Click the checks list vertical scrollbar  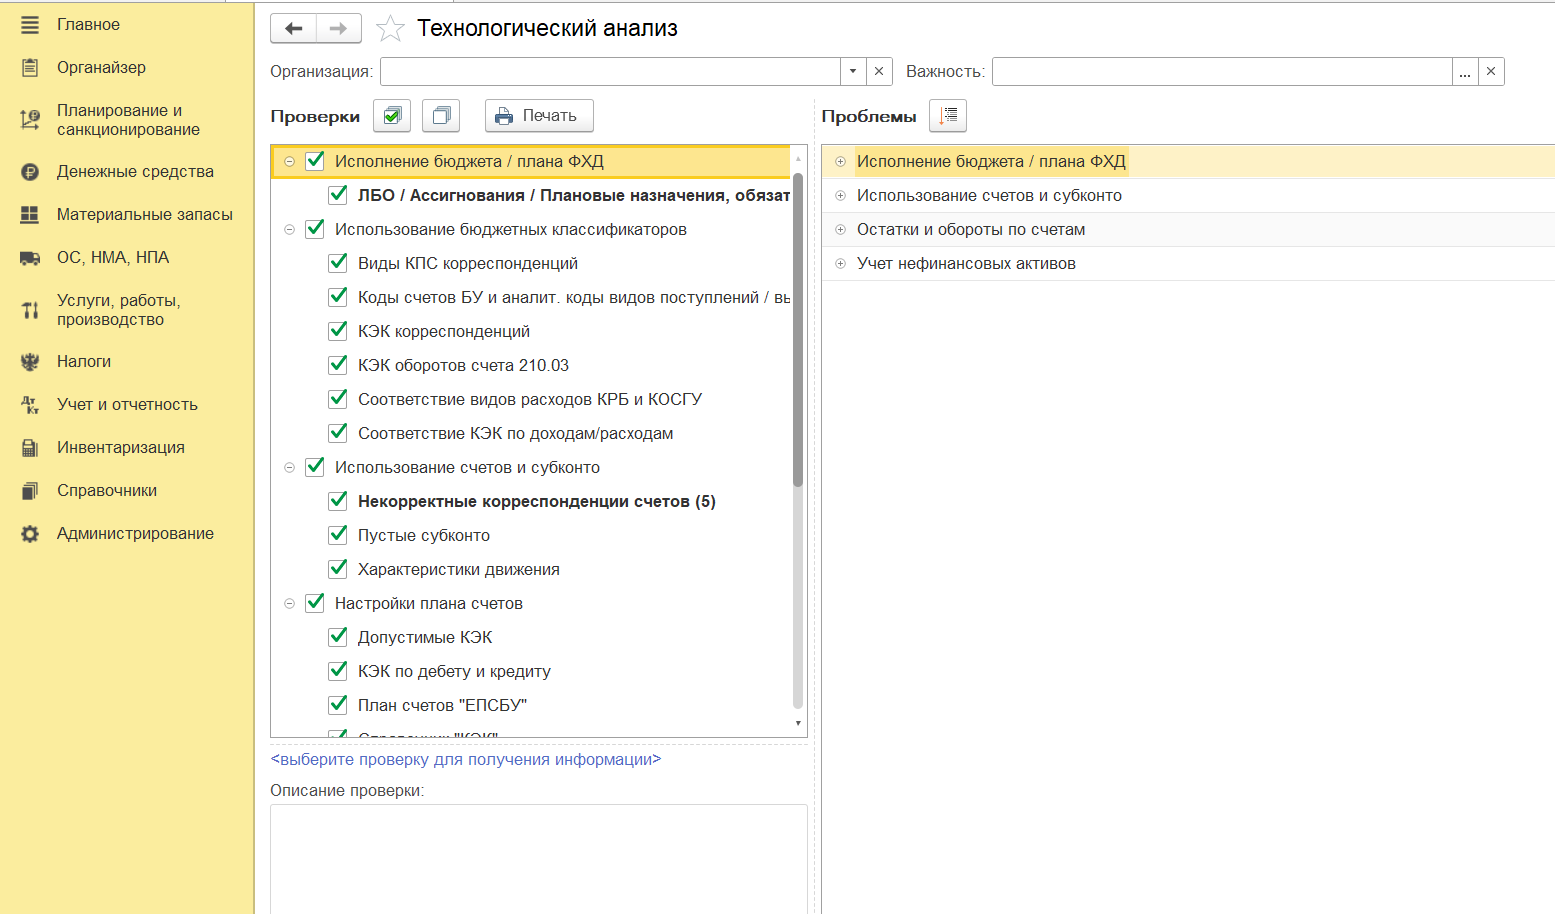tap(798, 400)
